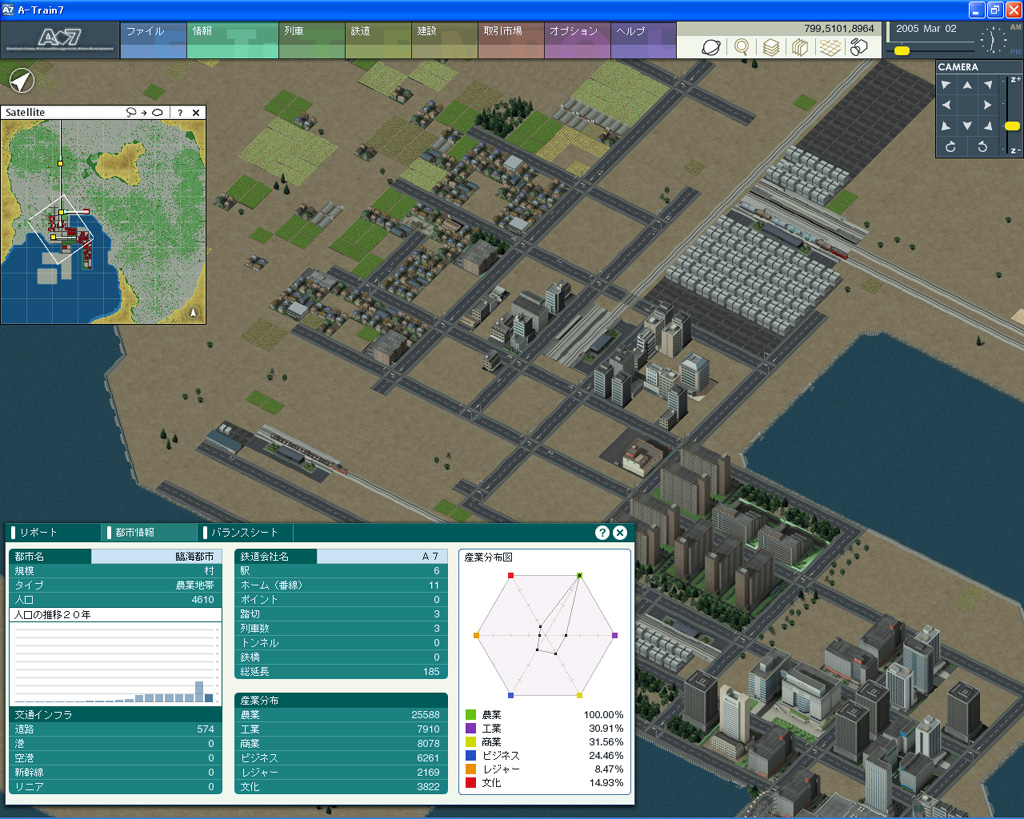1024x819 pixels.
Task: Open the 列車 menu
Action: point(312,40)
